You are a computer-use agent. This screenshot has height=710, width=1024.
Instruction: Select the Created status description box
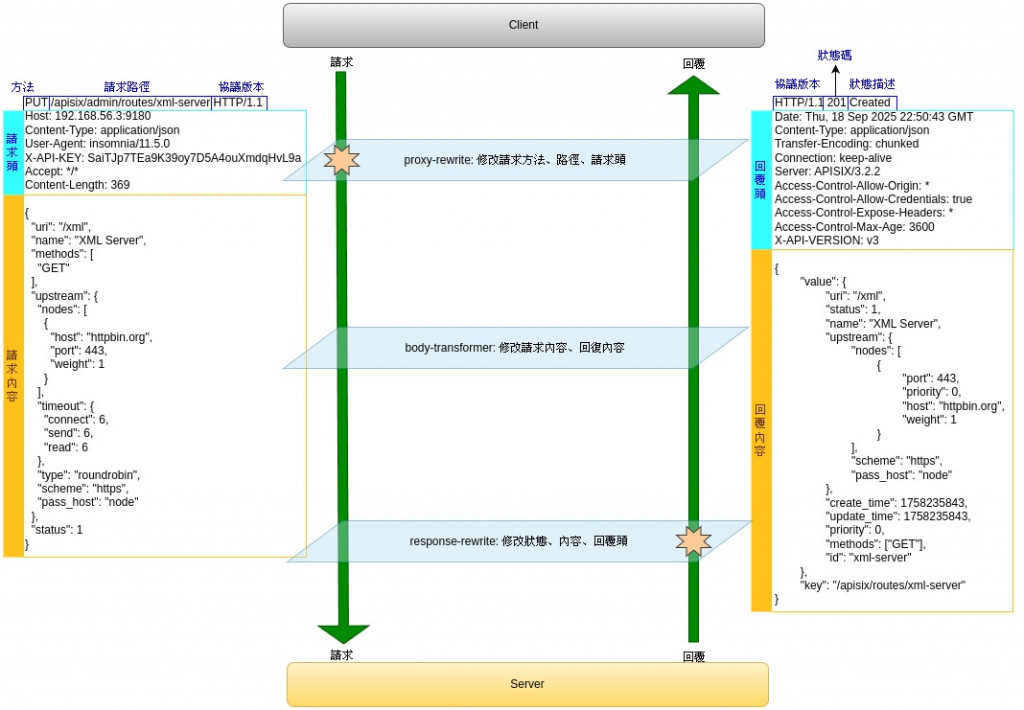pos(872,103)
